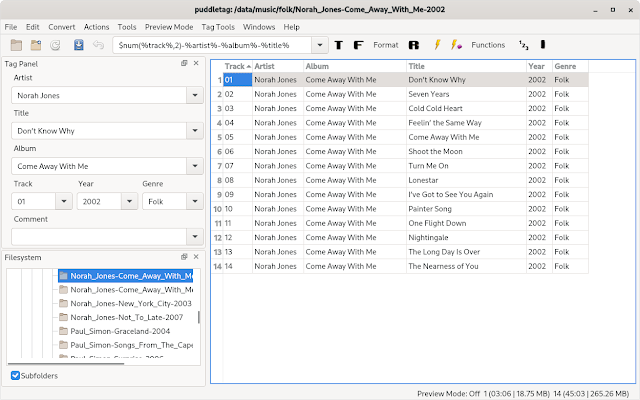
Task: Expand the Year field dropdown
Action: point(129,201)
